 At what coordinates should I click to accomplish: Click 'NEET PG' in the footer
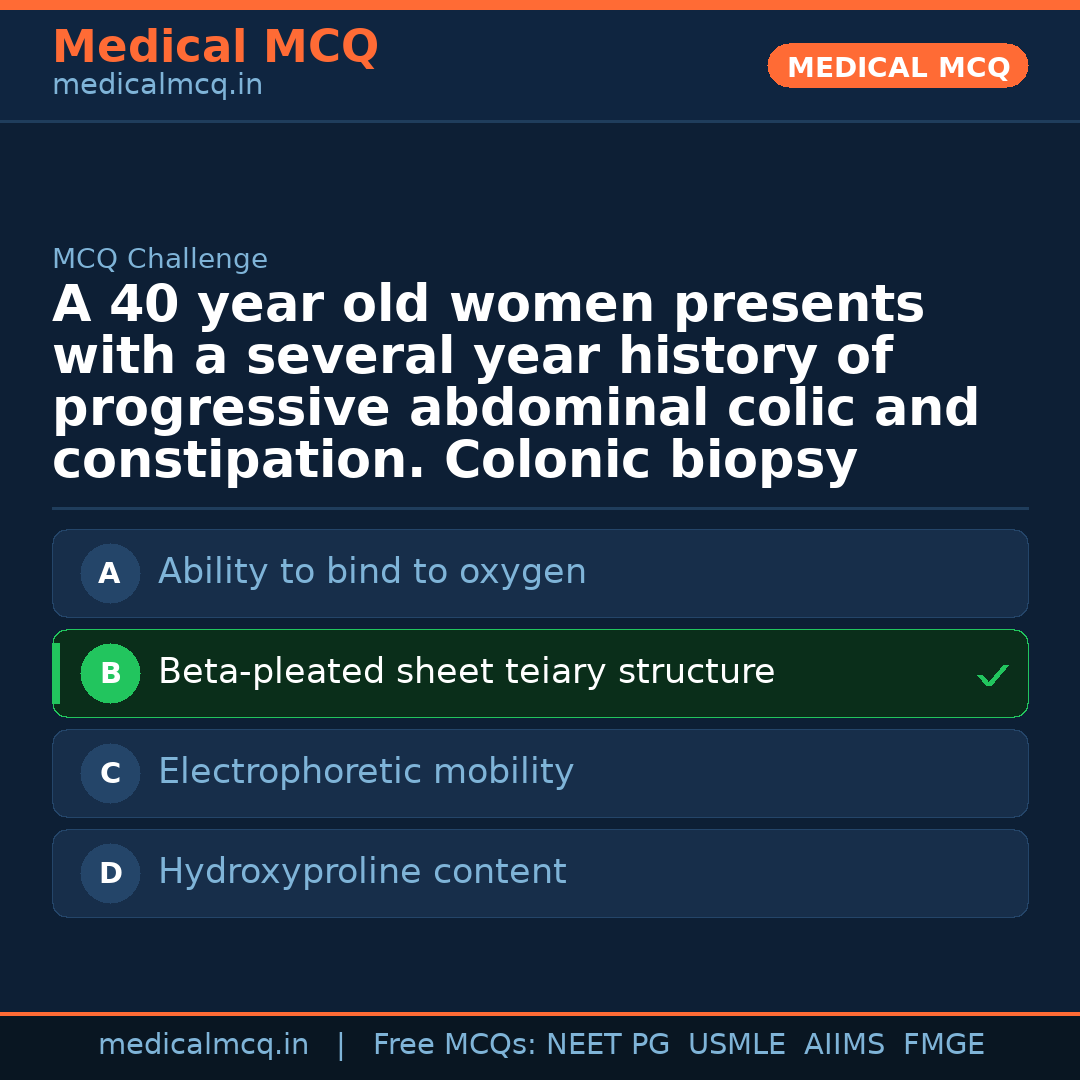point(608,1045)
